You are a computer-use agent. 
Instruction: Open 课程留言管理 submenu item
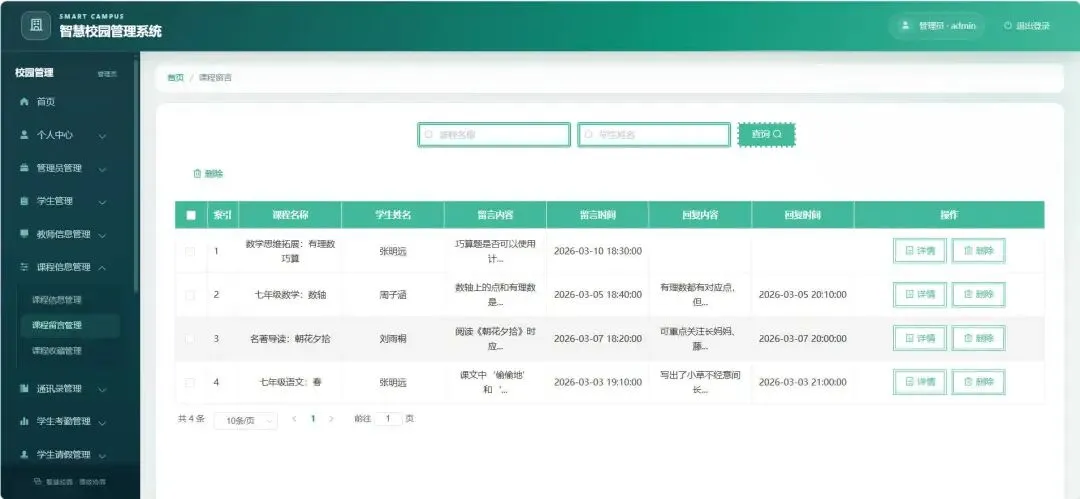tap(70, 325)
